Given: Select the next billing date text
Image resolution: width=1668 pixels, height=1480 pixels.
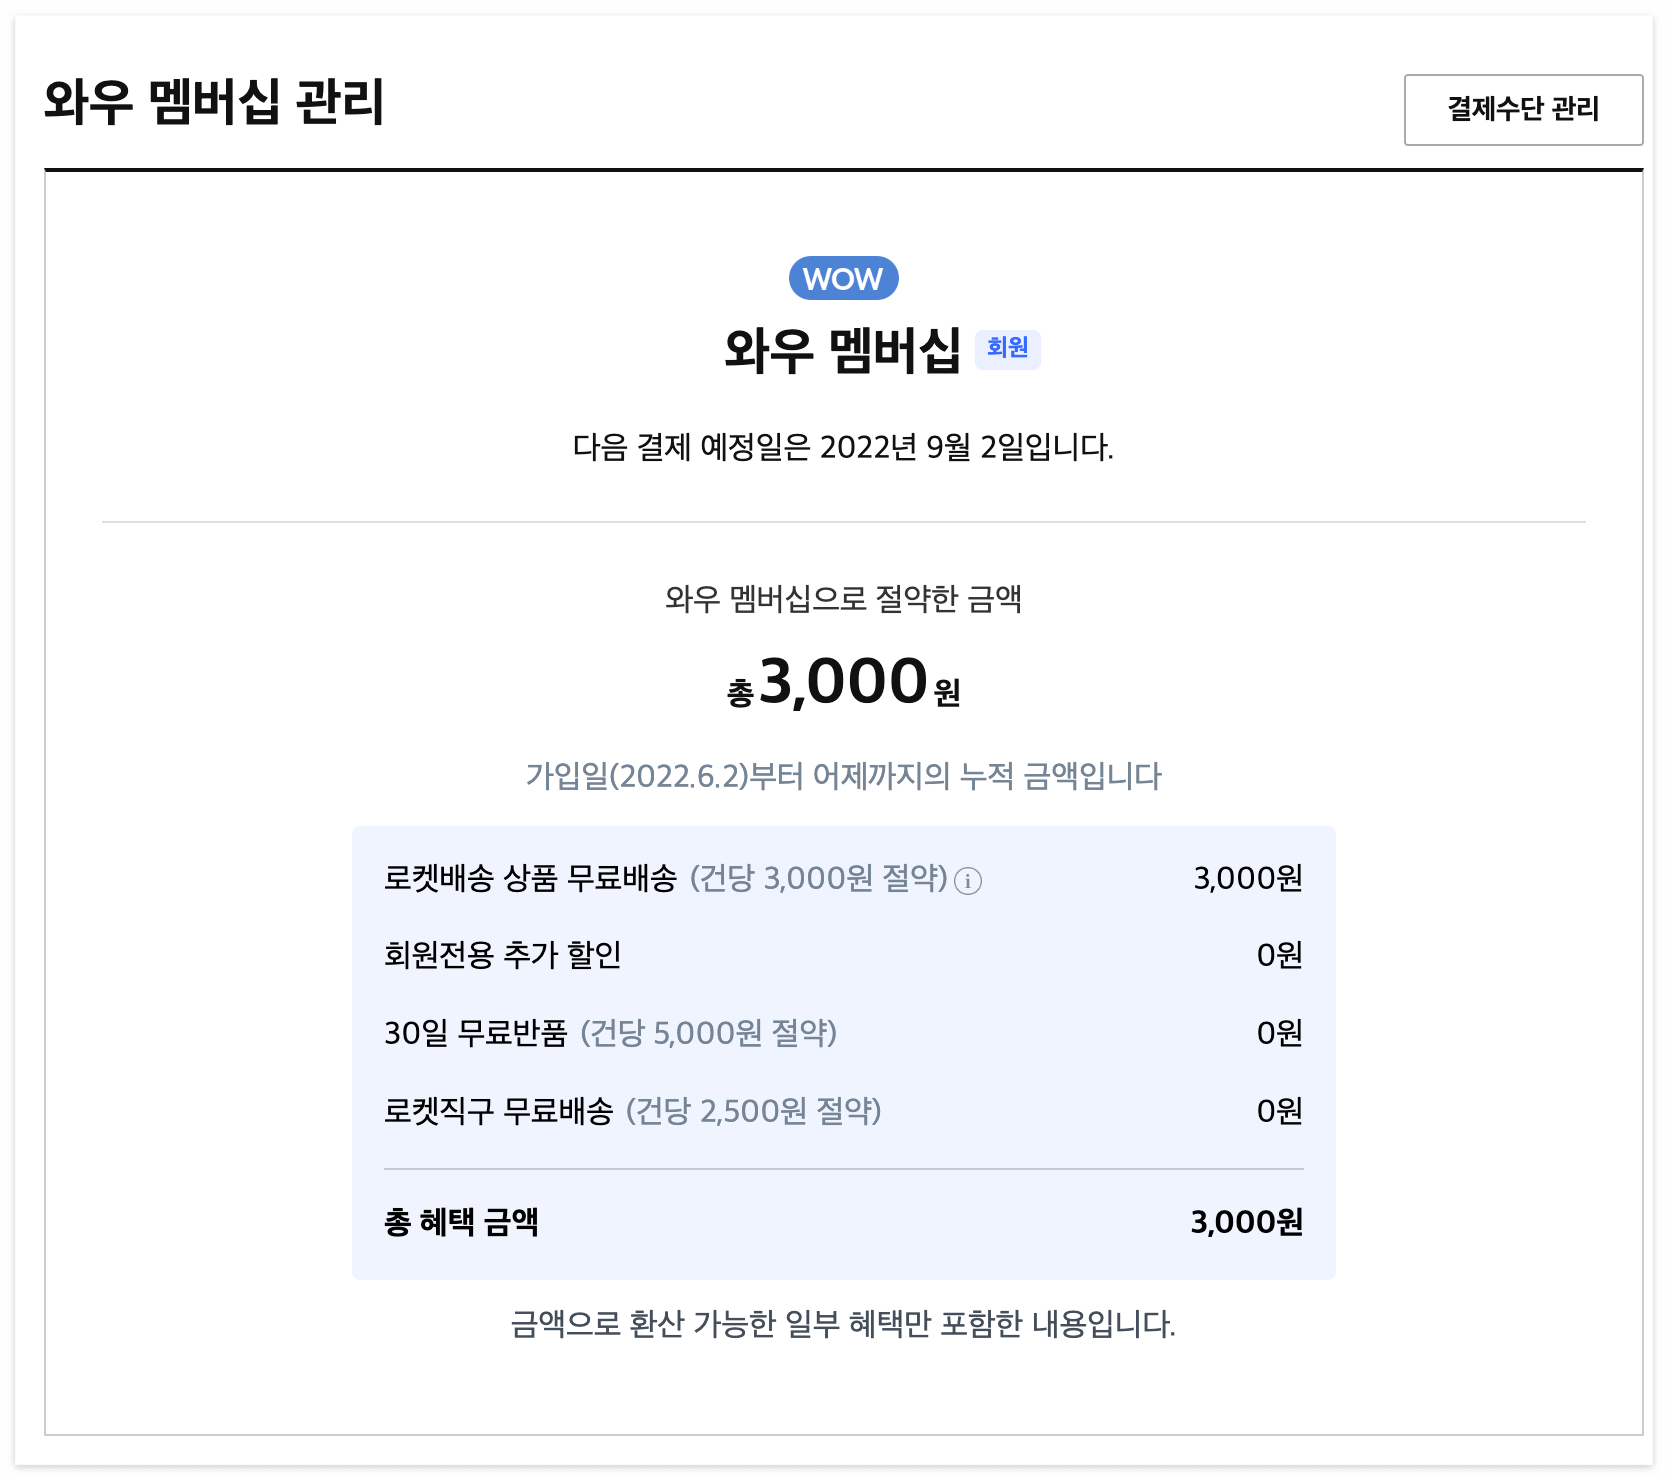Looking at the screenshot, I should 845,446.
